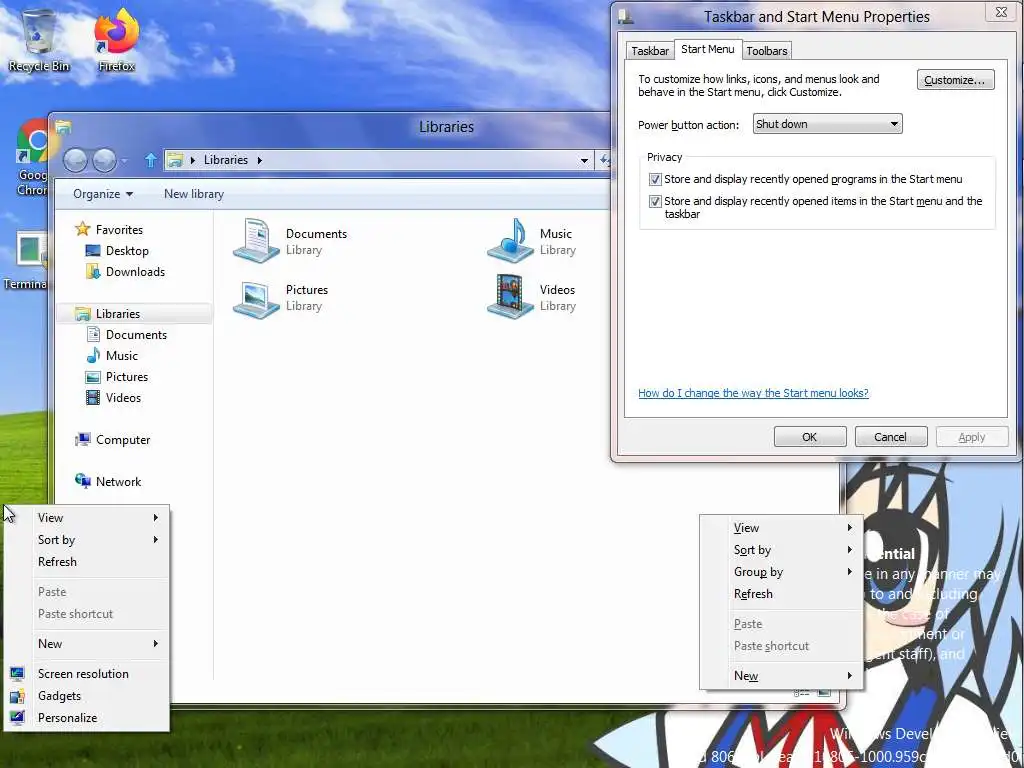
Task: Expand the arrow after Libraries in address bar
Action: pyautogui.click(x=260, y=160)
